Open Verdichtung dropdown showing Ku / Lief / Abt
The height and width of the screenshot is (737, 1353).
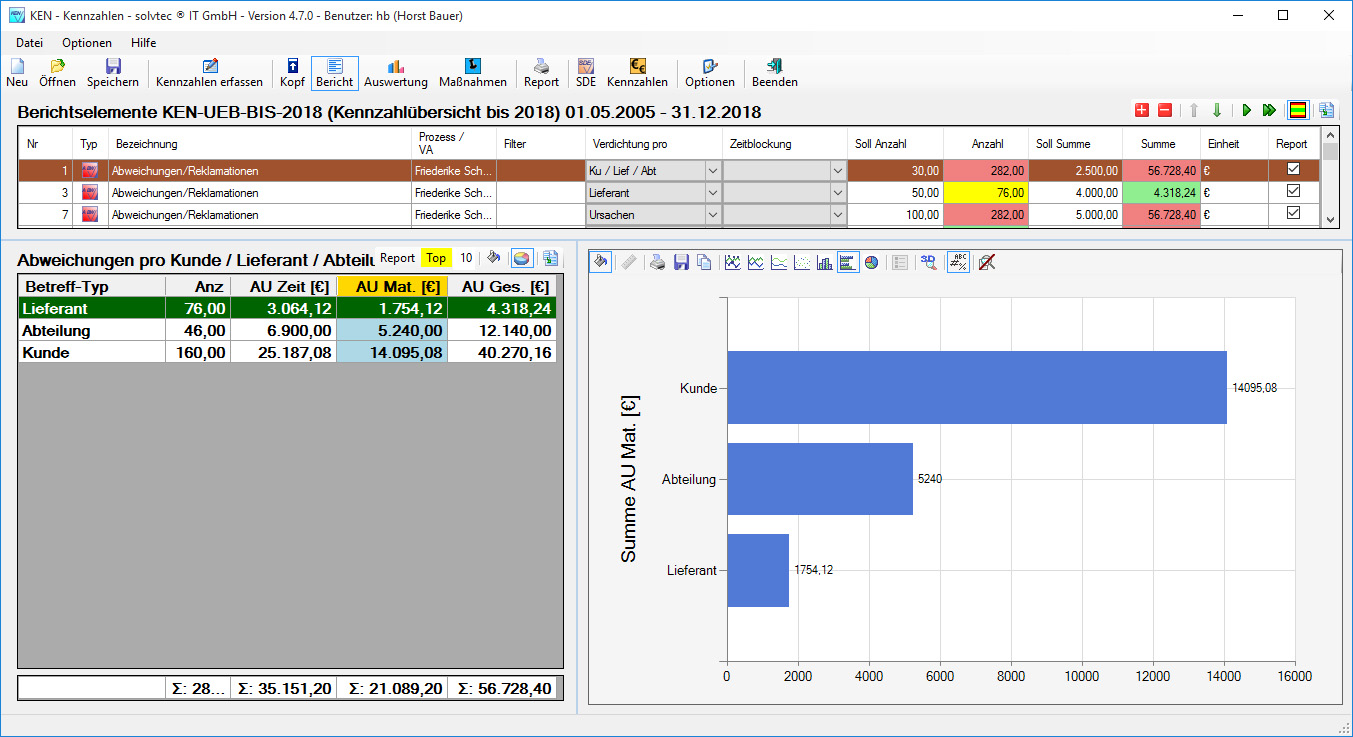712,171
